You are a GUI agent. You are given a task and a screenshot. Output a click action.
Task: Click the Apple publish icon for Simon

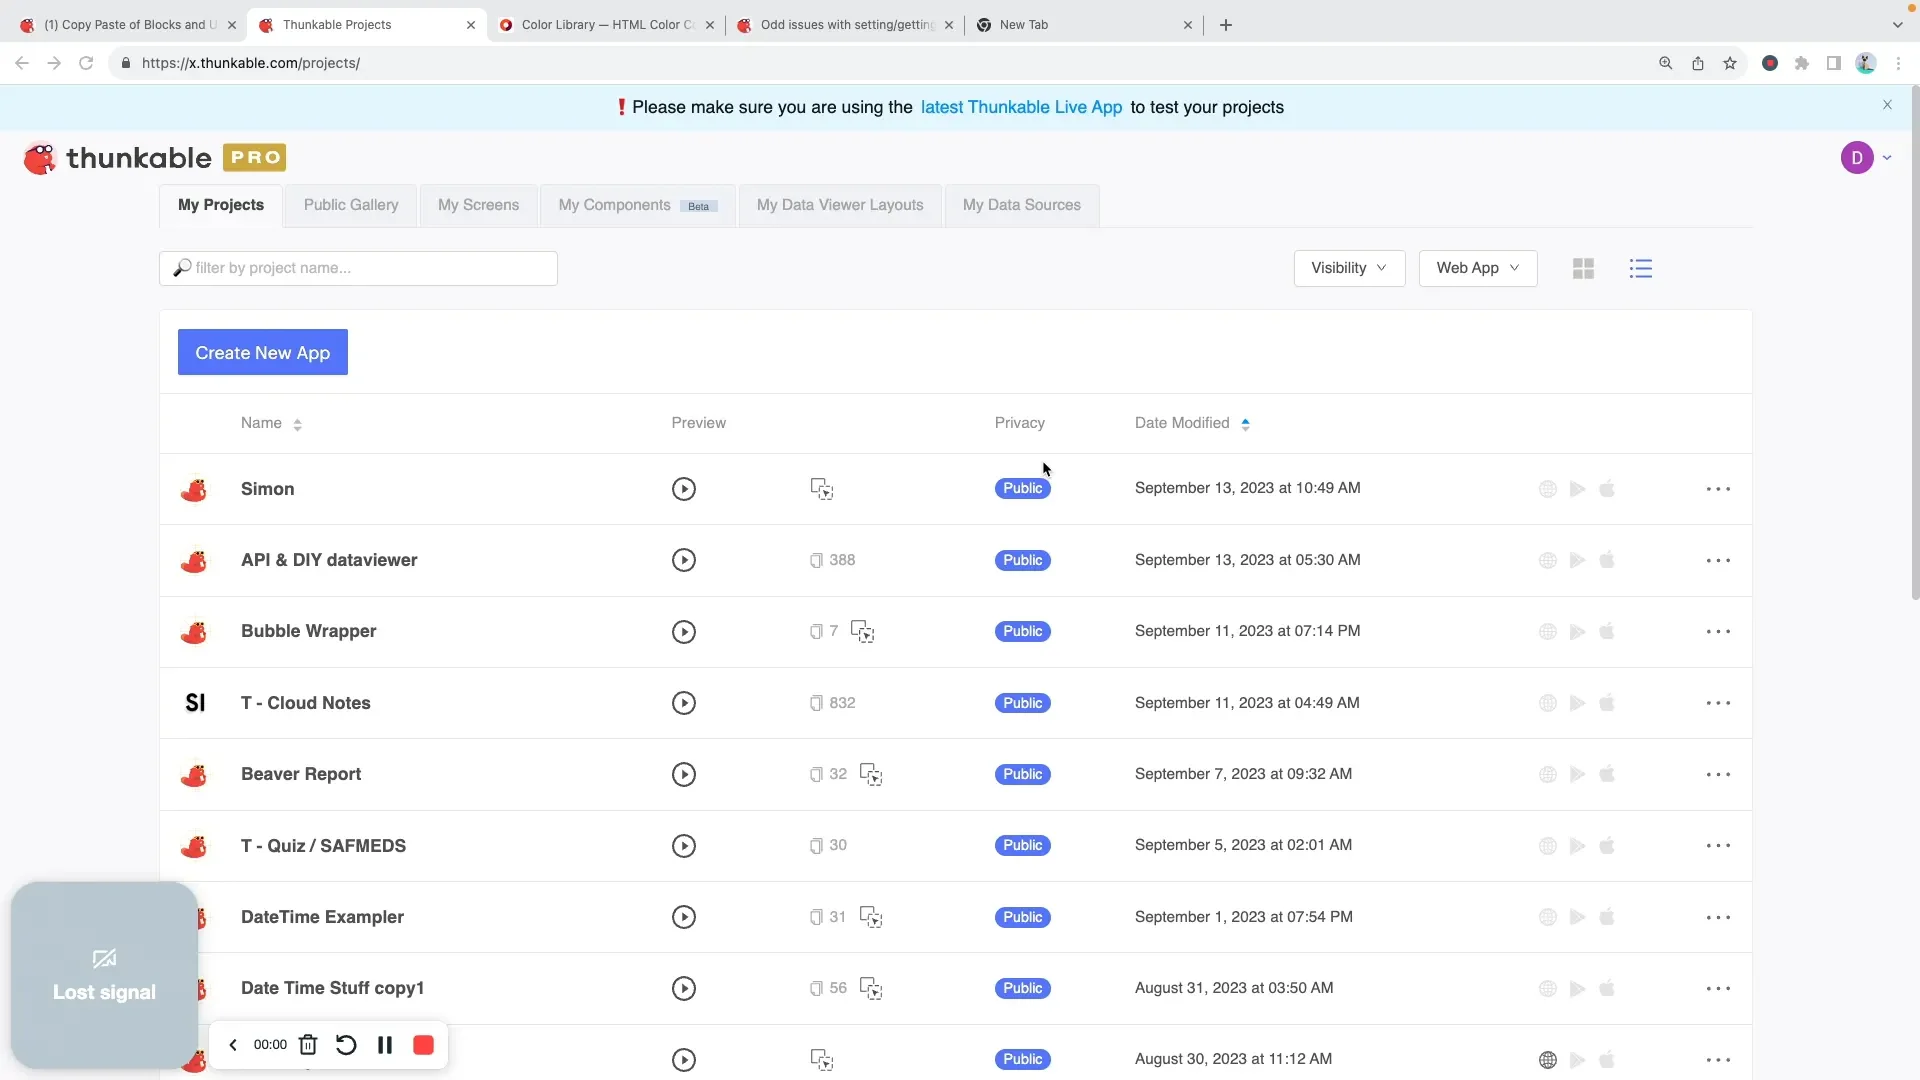tap(1608, 489)
